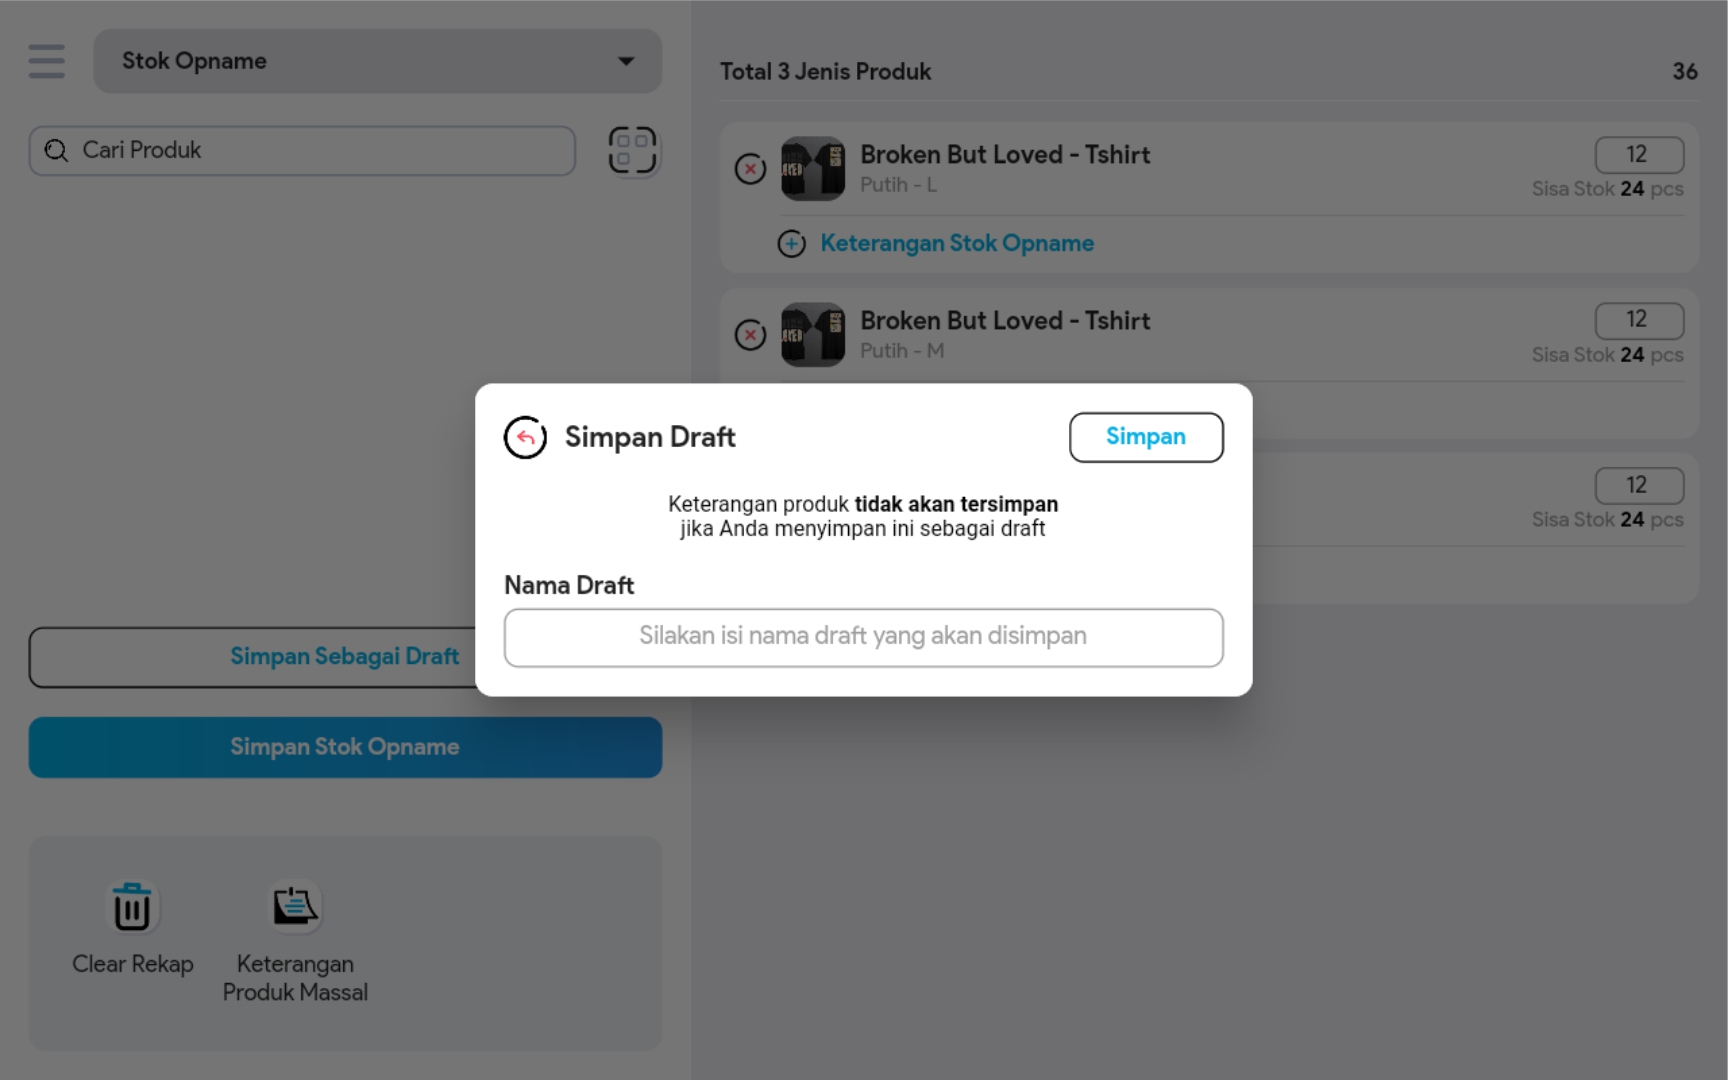Click plus icon beside Keterangan Stok Opname
The image size is (1728, 1080).
(791, 244)
